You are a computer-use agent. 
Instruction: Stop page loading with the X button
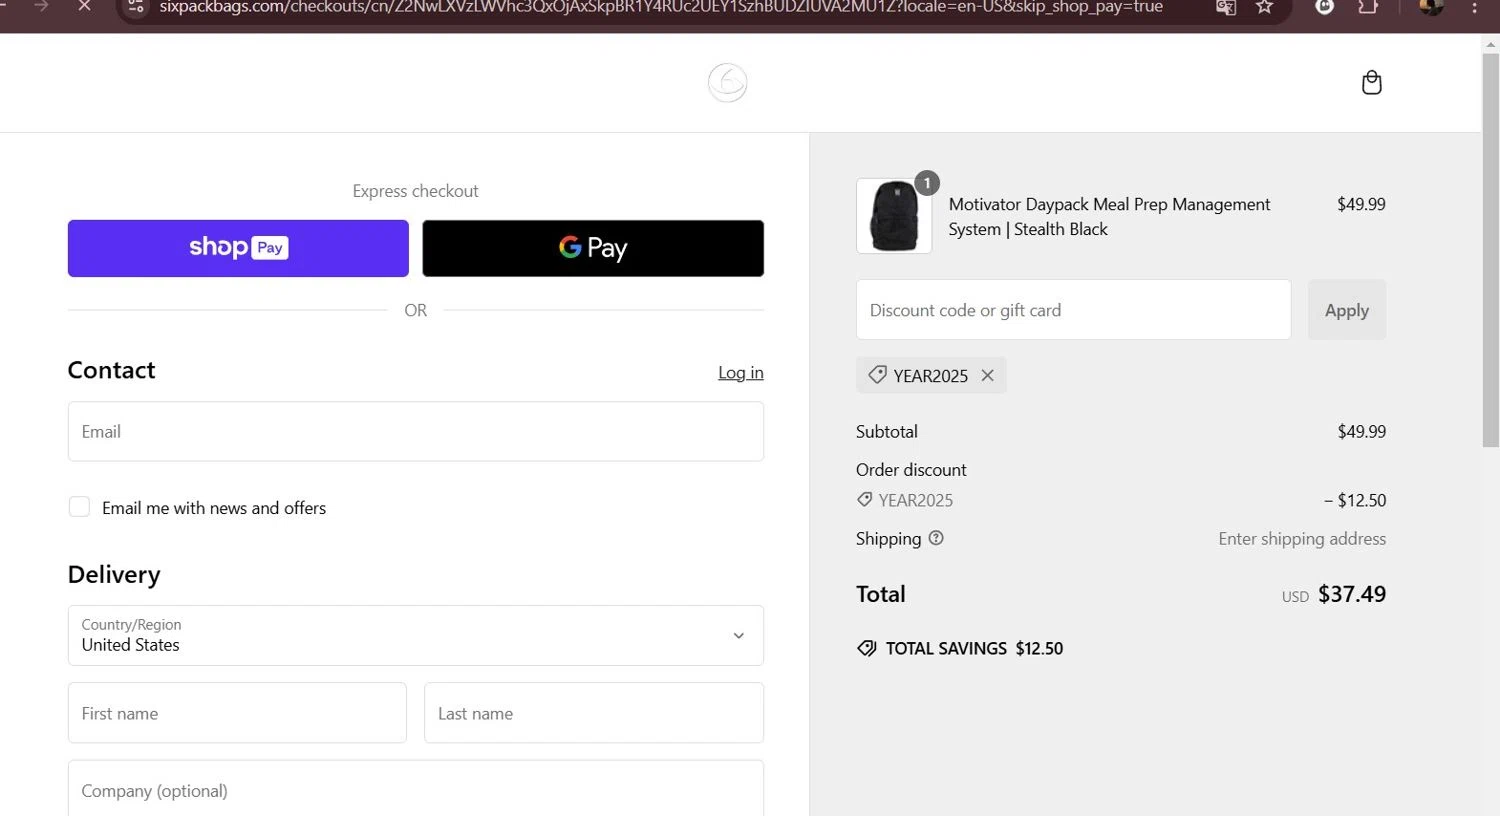pyautogui.click(x=84, y=6)
